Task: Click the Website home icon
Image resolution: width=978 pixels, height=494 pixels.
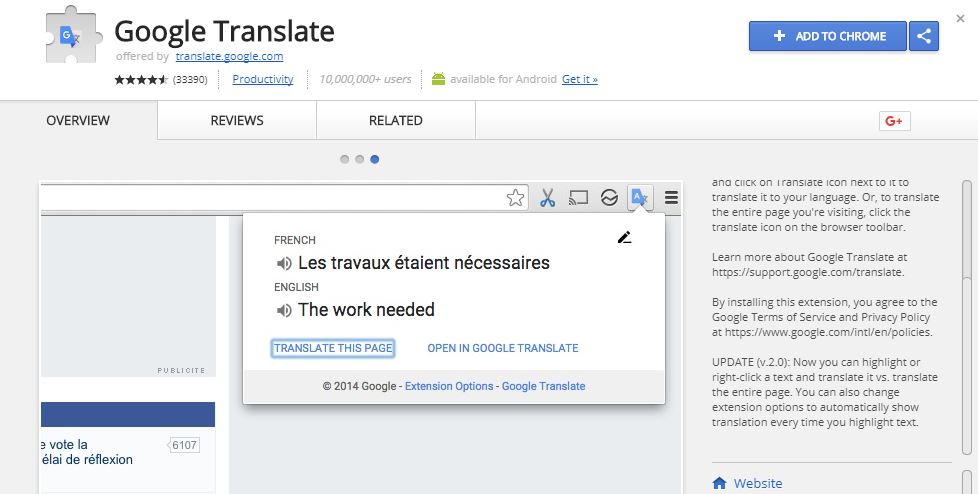Action: [x=719, y=483]
